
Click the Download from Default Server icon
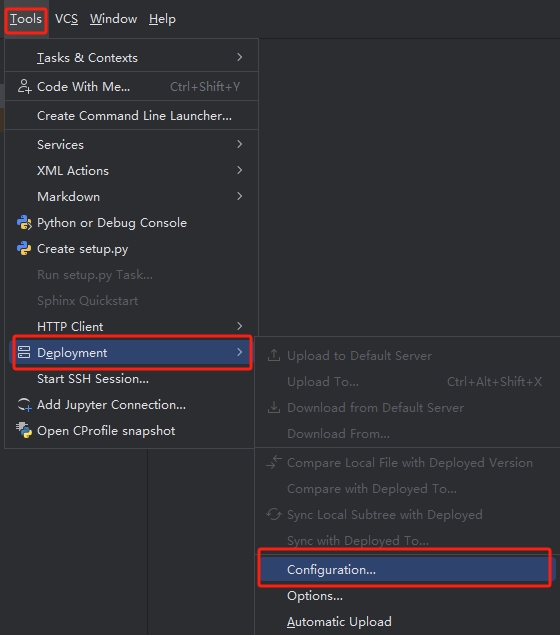tap(274, 407)
